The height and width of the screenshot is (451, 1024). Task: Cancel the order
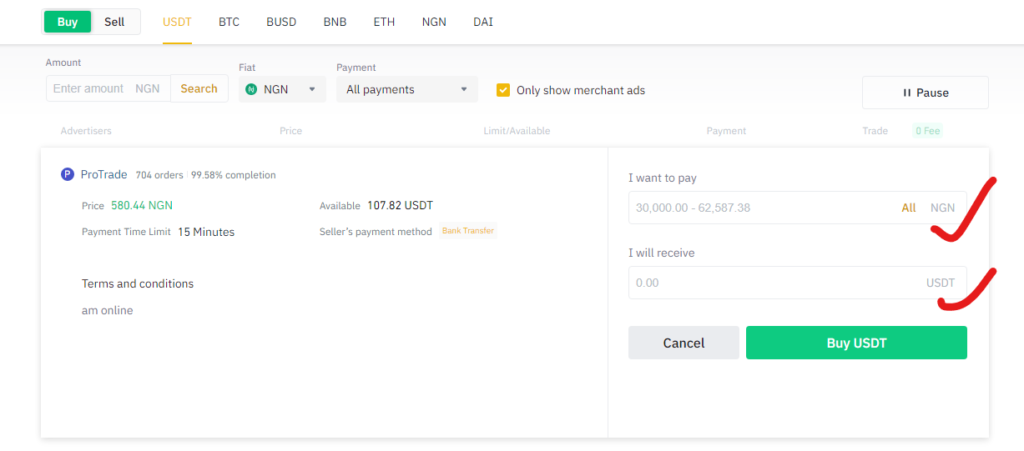684,343
